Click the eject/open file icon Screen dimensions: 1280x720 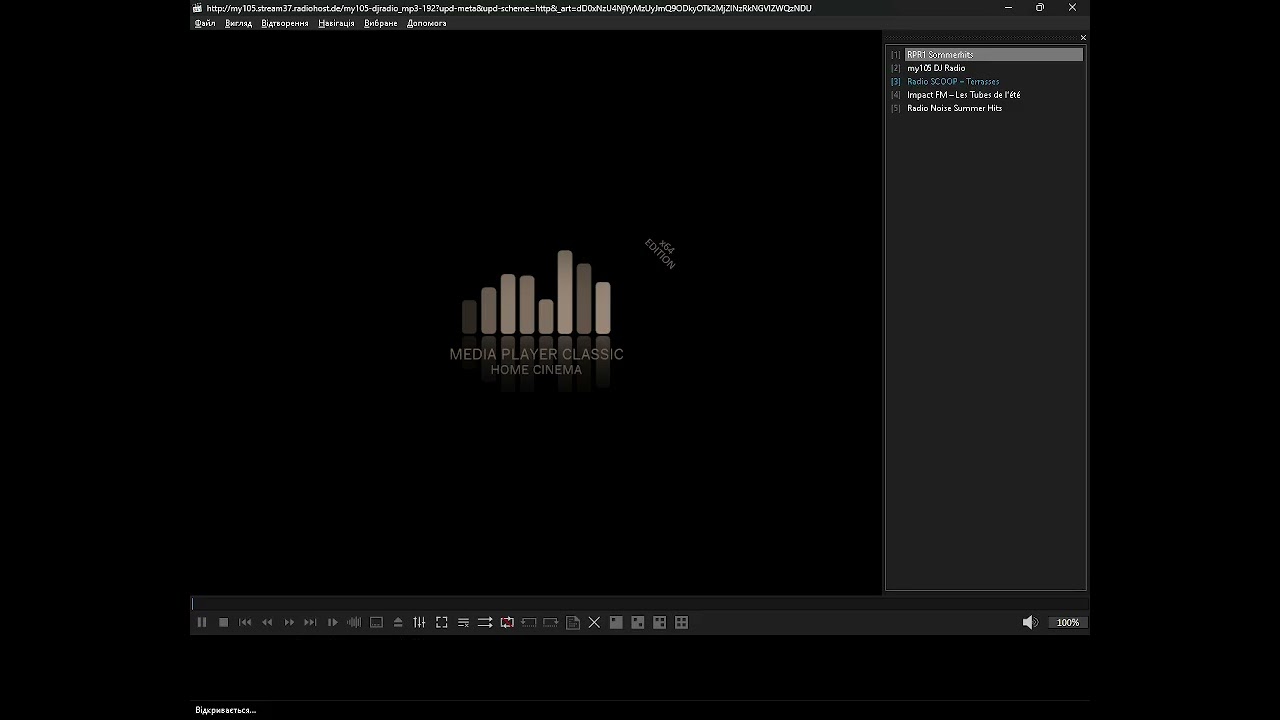tap(398, 622)
